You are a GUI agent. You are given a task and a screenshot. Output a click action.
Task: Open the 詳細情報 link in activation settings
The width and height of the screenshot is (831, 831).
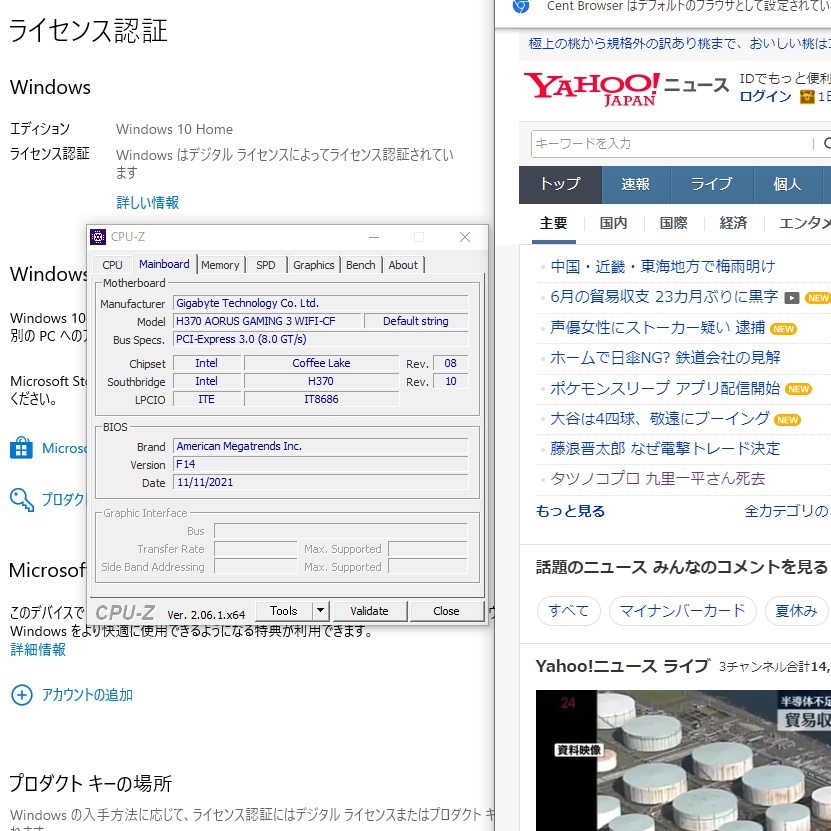point(38,649)
